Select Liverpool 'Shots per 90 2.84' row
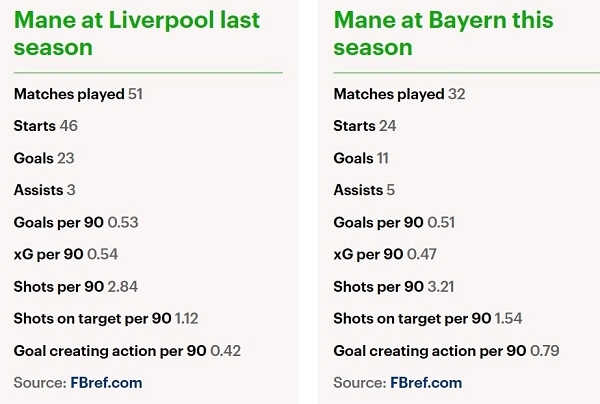The height and width of the screenshot is (404, 600). (x=76, y=287)
